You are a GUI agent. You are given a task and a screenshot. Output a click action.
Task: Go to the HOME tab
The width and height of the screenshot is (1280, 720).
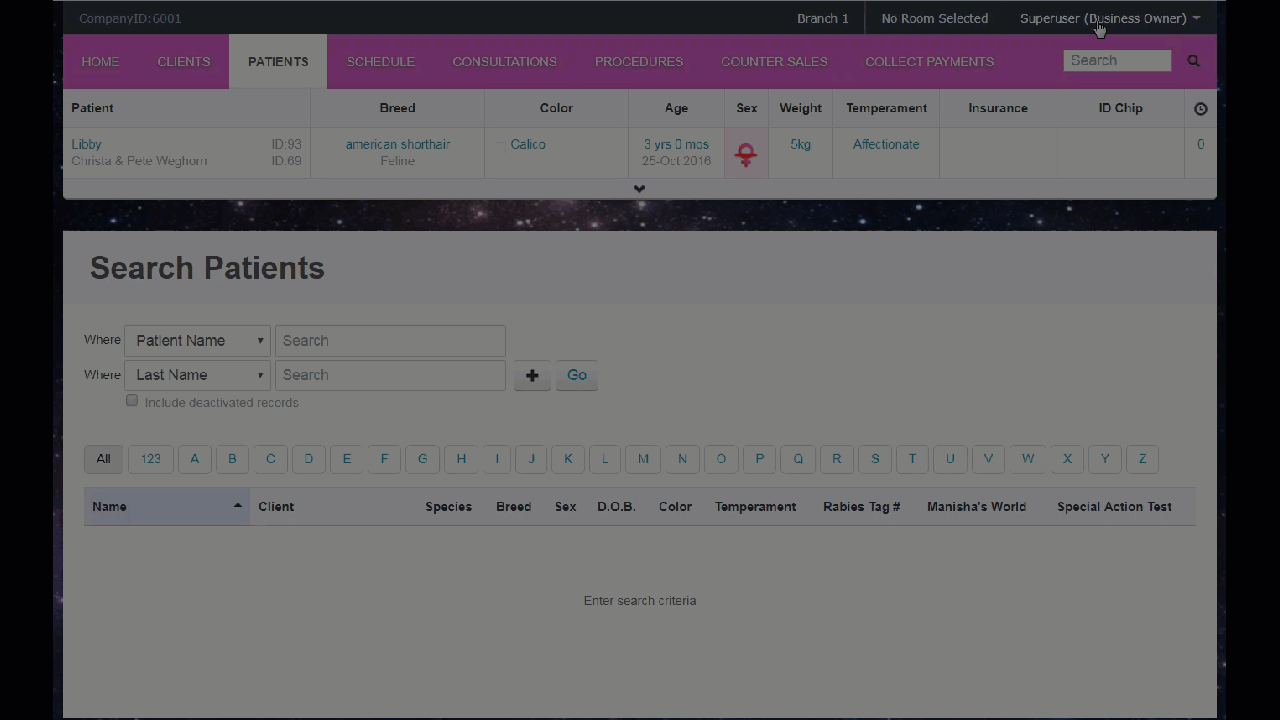100,61
